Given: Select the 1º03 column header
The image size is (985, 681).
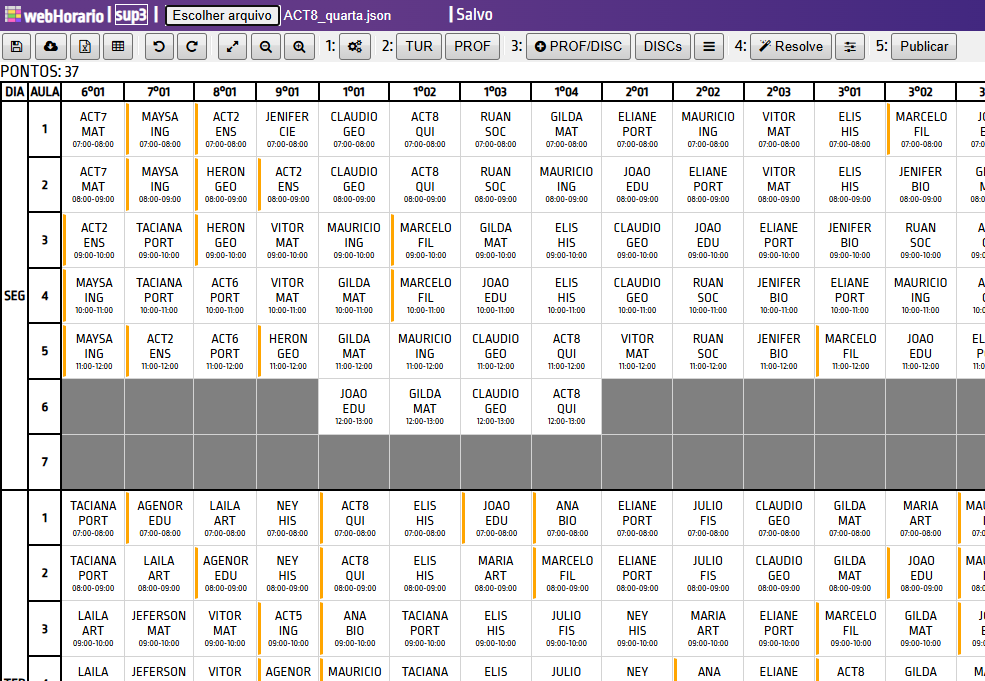Looking at the screenshot, I should tap(496, 92).
